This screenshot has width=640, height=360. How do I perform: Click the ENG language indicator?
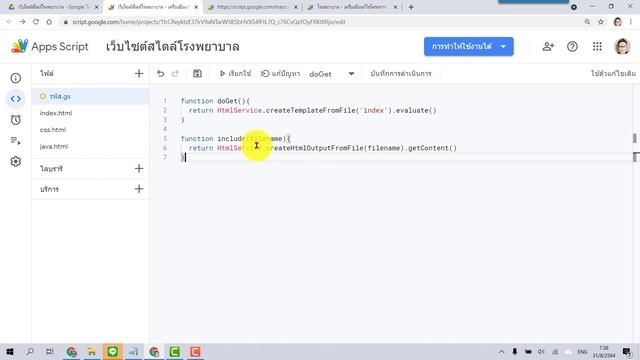(582, 351)
